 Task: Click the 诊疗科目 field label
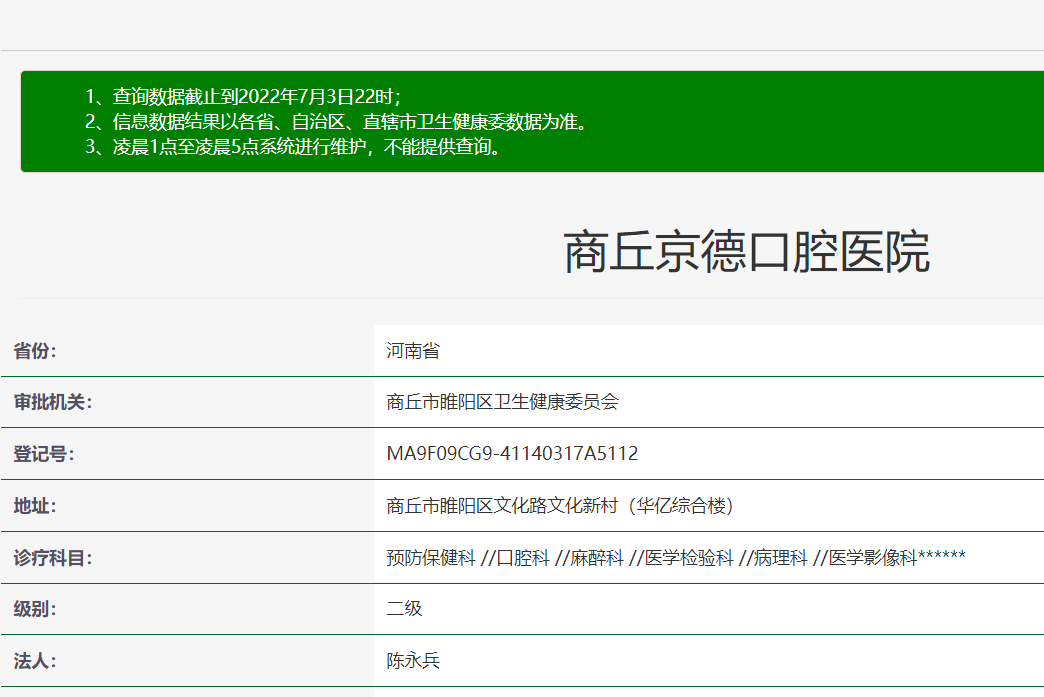tap(53, 558)
